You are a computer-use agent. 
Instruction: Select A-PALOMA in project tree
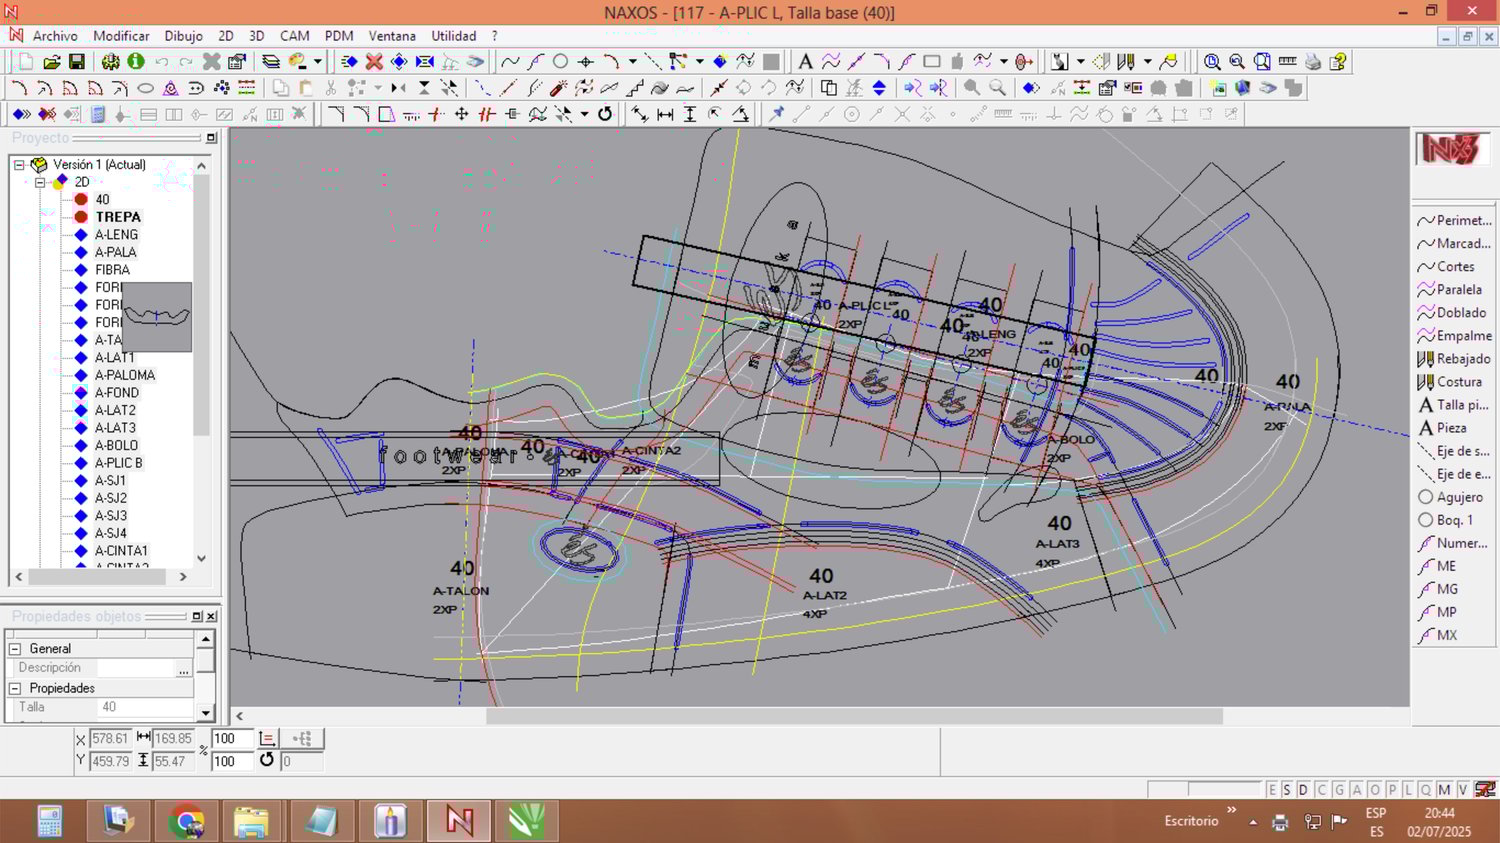125,375
